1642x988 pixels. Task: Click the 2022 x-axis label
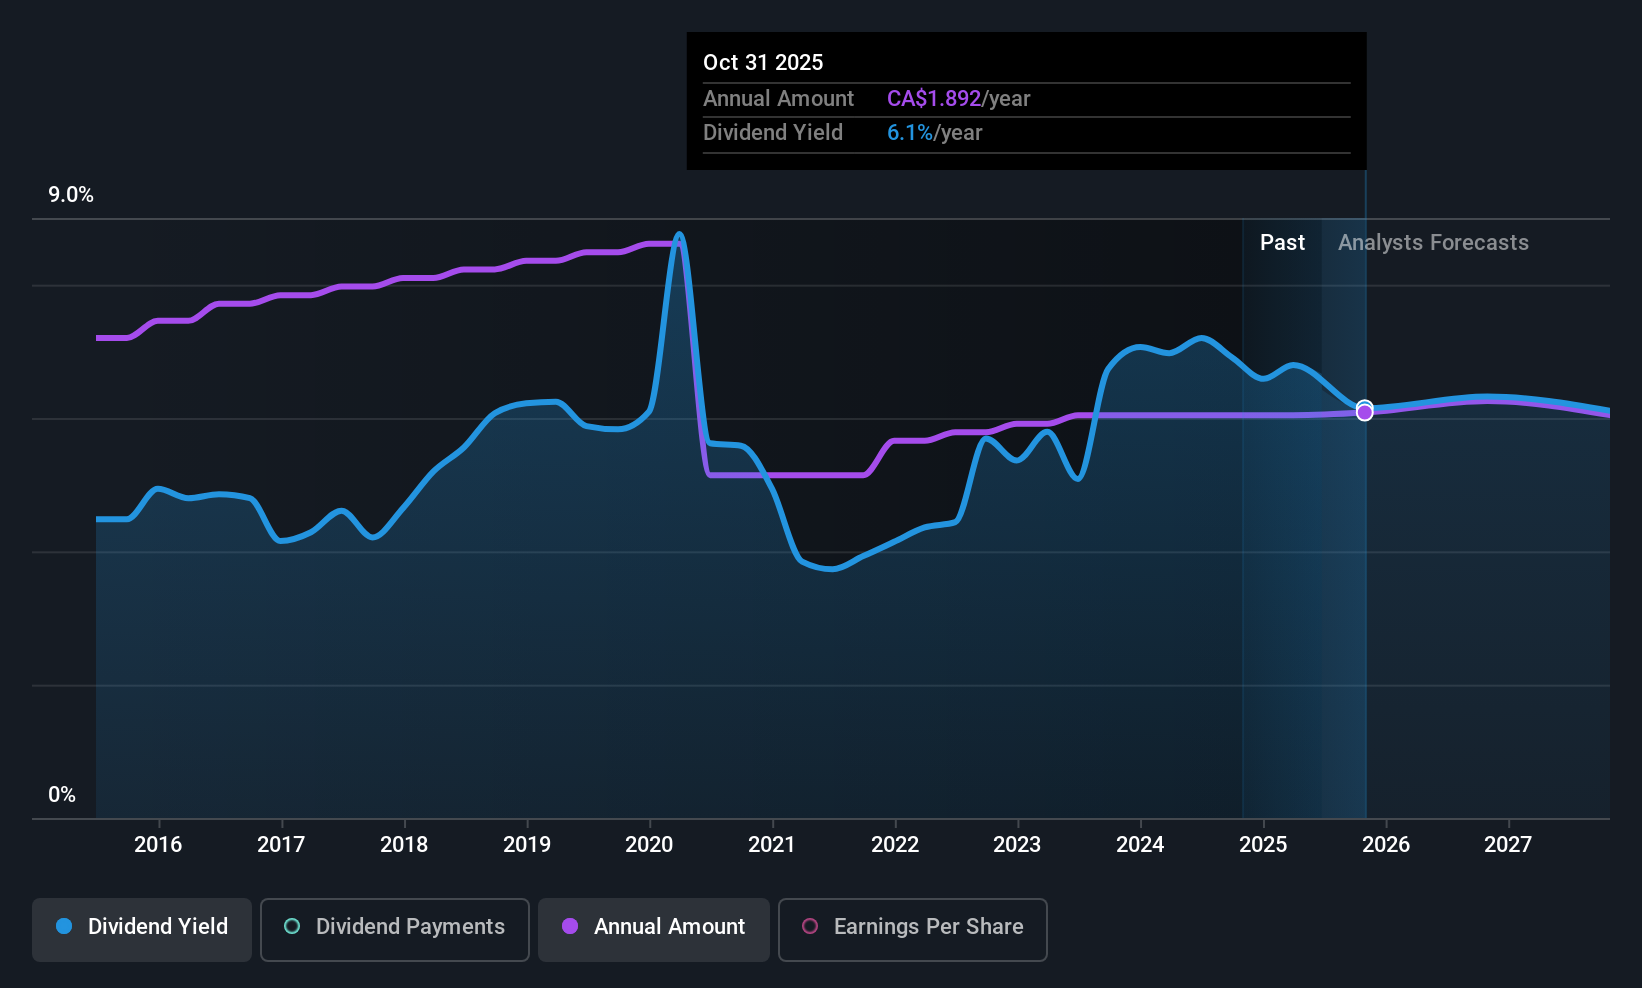click(x=895, y=845)
